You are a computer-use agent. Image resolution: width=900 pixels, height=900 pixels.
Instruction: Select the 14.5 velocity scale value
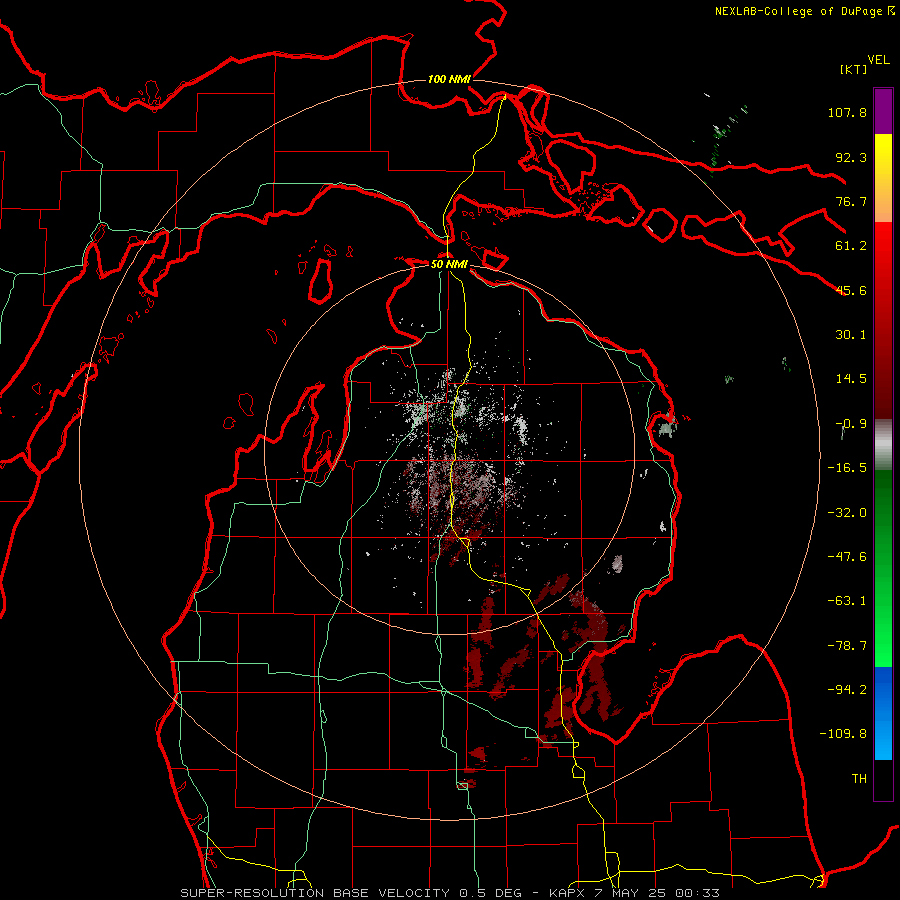click(851, 379)
